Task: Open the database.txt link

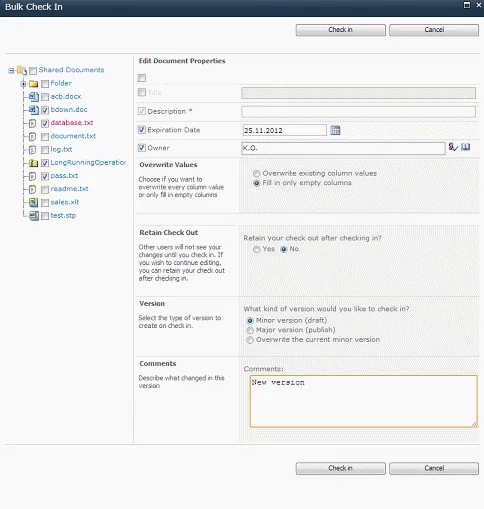Action: [x=72, y=123]
